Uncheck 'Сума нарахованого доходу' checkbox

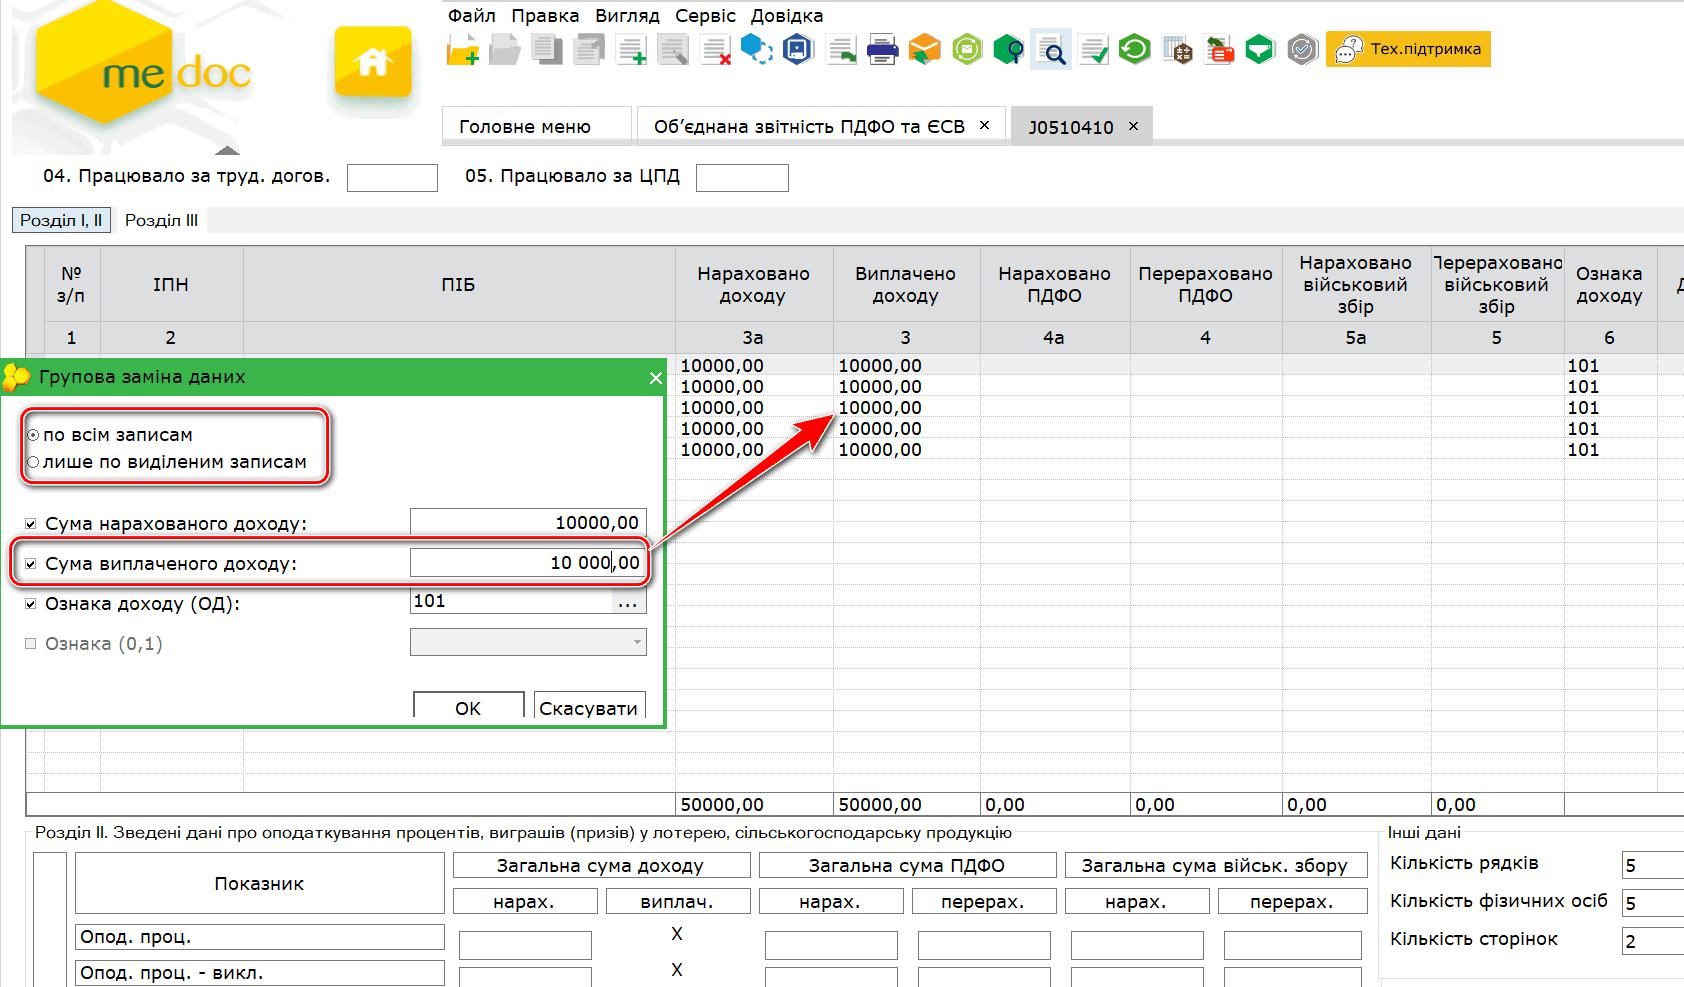pyautogui.click(x=31, y=524)
